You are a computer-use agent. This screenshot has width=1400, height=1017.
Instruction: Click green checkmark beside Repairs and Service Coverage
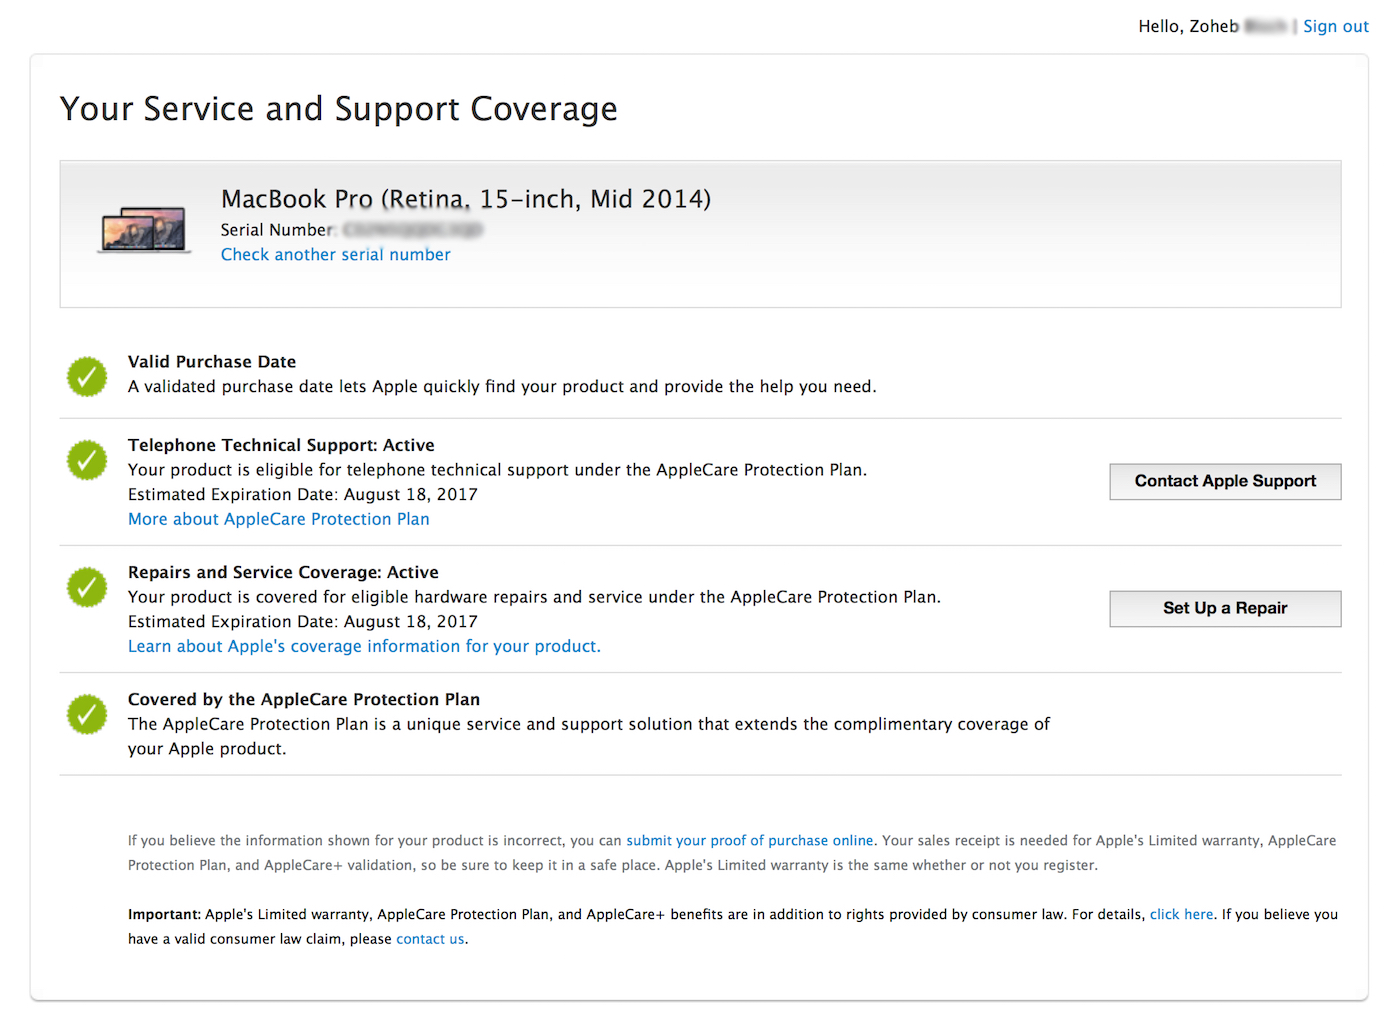click(x=87, y=587)
